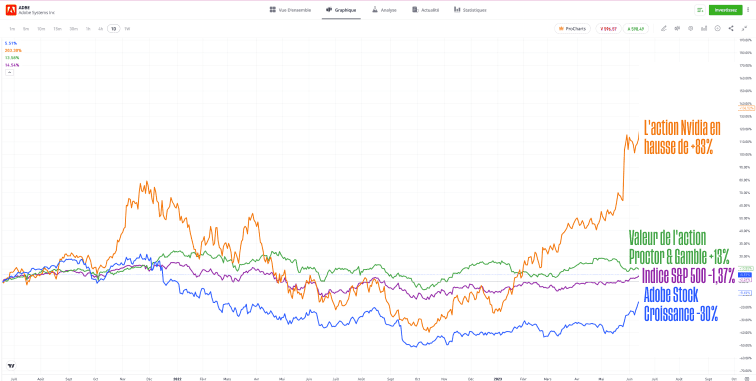The width and height of the screenshot is (756, 381).
Task: Select the 15m interval
Action: coord(57,29)
